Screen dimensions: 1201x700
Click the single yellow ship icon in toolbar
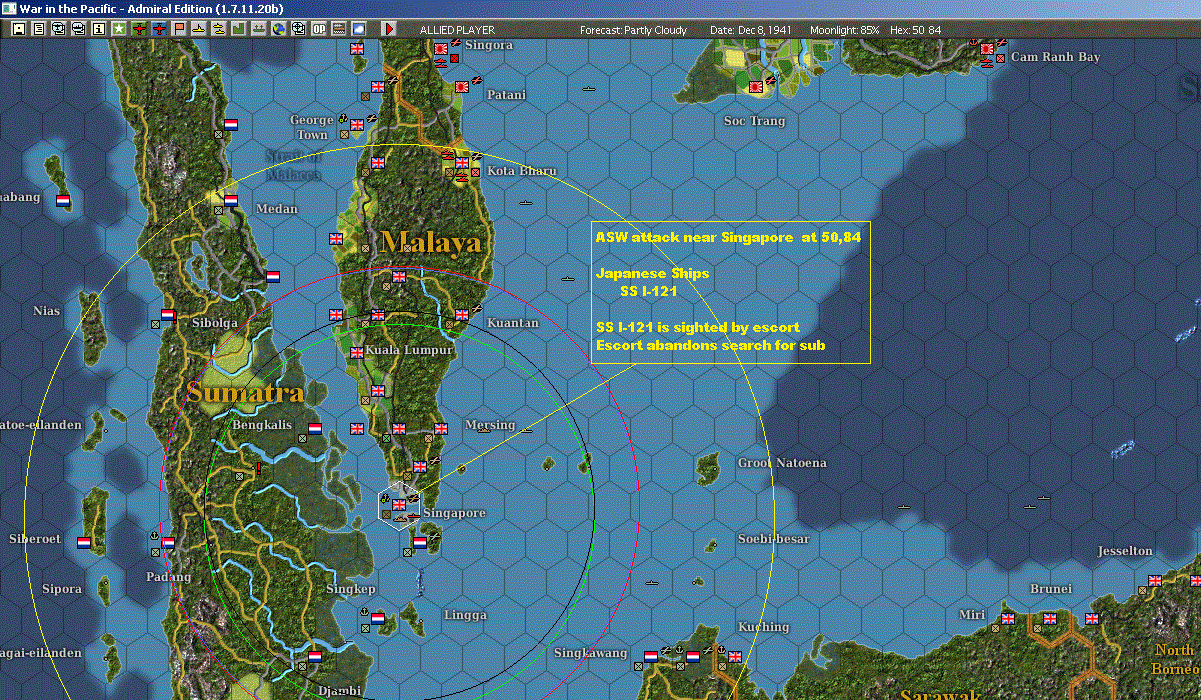tap(199, 29)
